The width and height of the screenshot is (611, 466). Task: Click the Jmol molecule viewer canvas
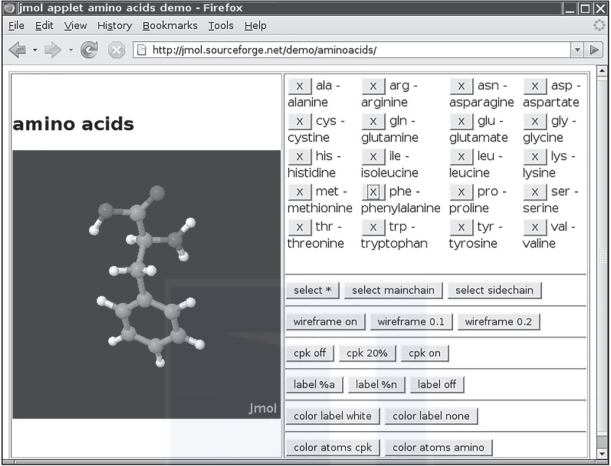tap(147, 284)
